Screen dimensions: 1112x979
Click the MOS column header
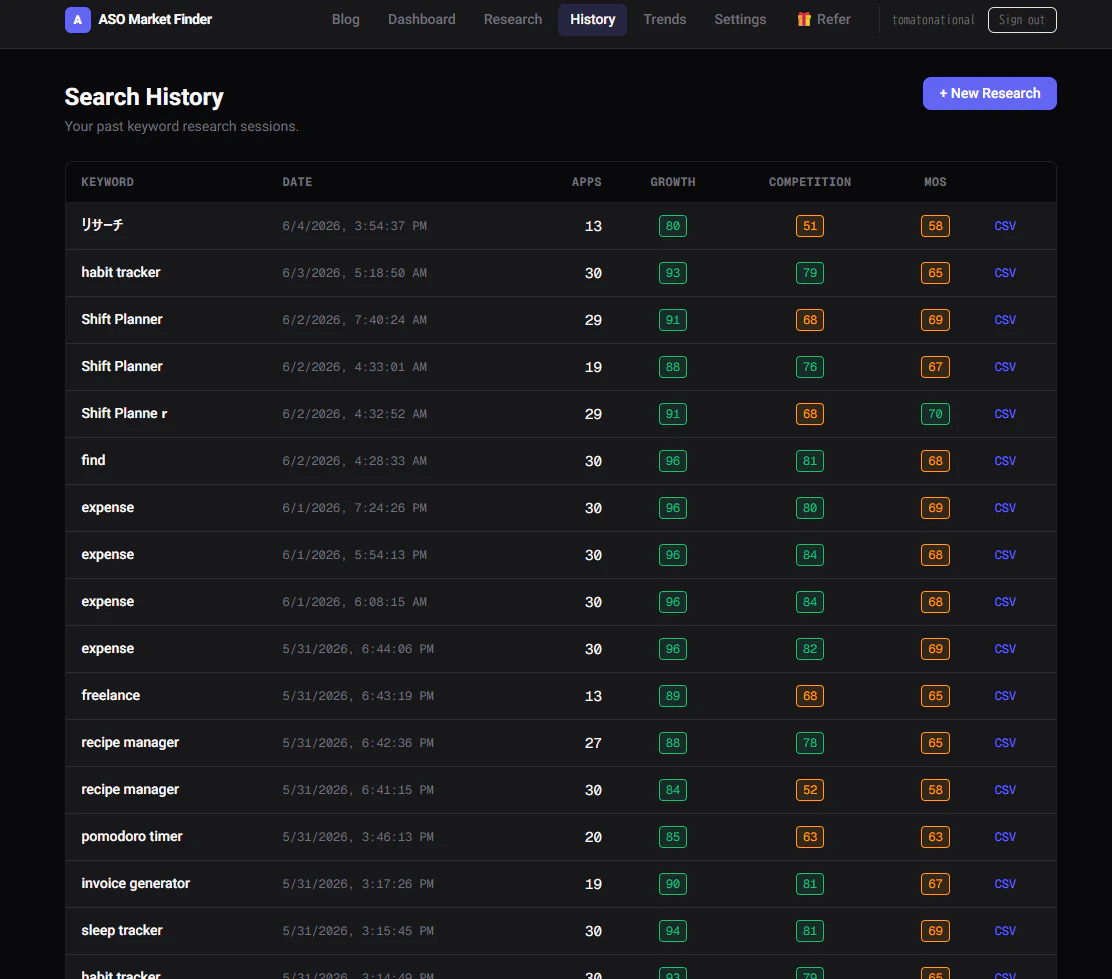[935, 182]
